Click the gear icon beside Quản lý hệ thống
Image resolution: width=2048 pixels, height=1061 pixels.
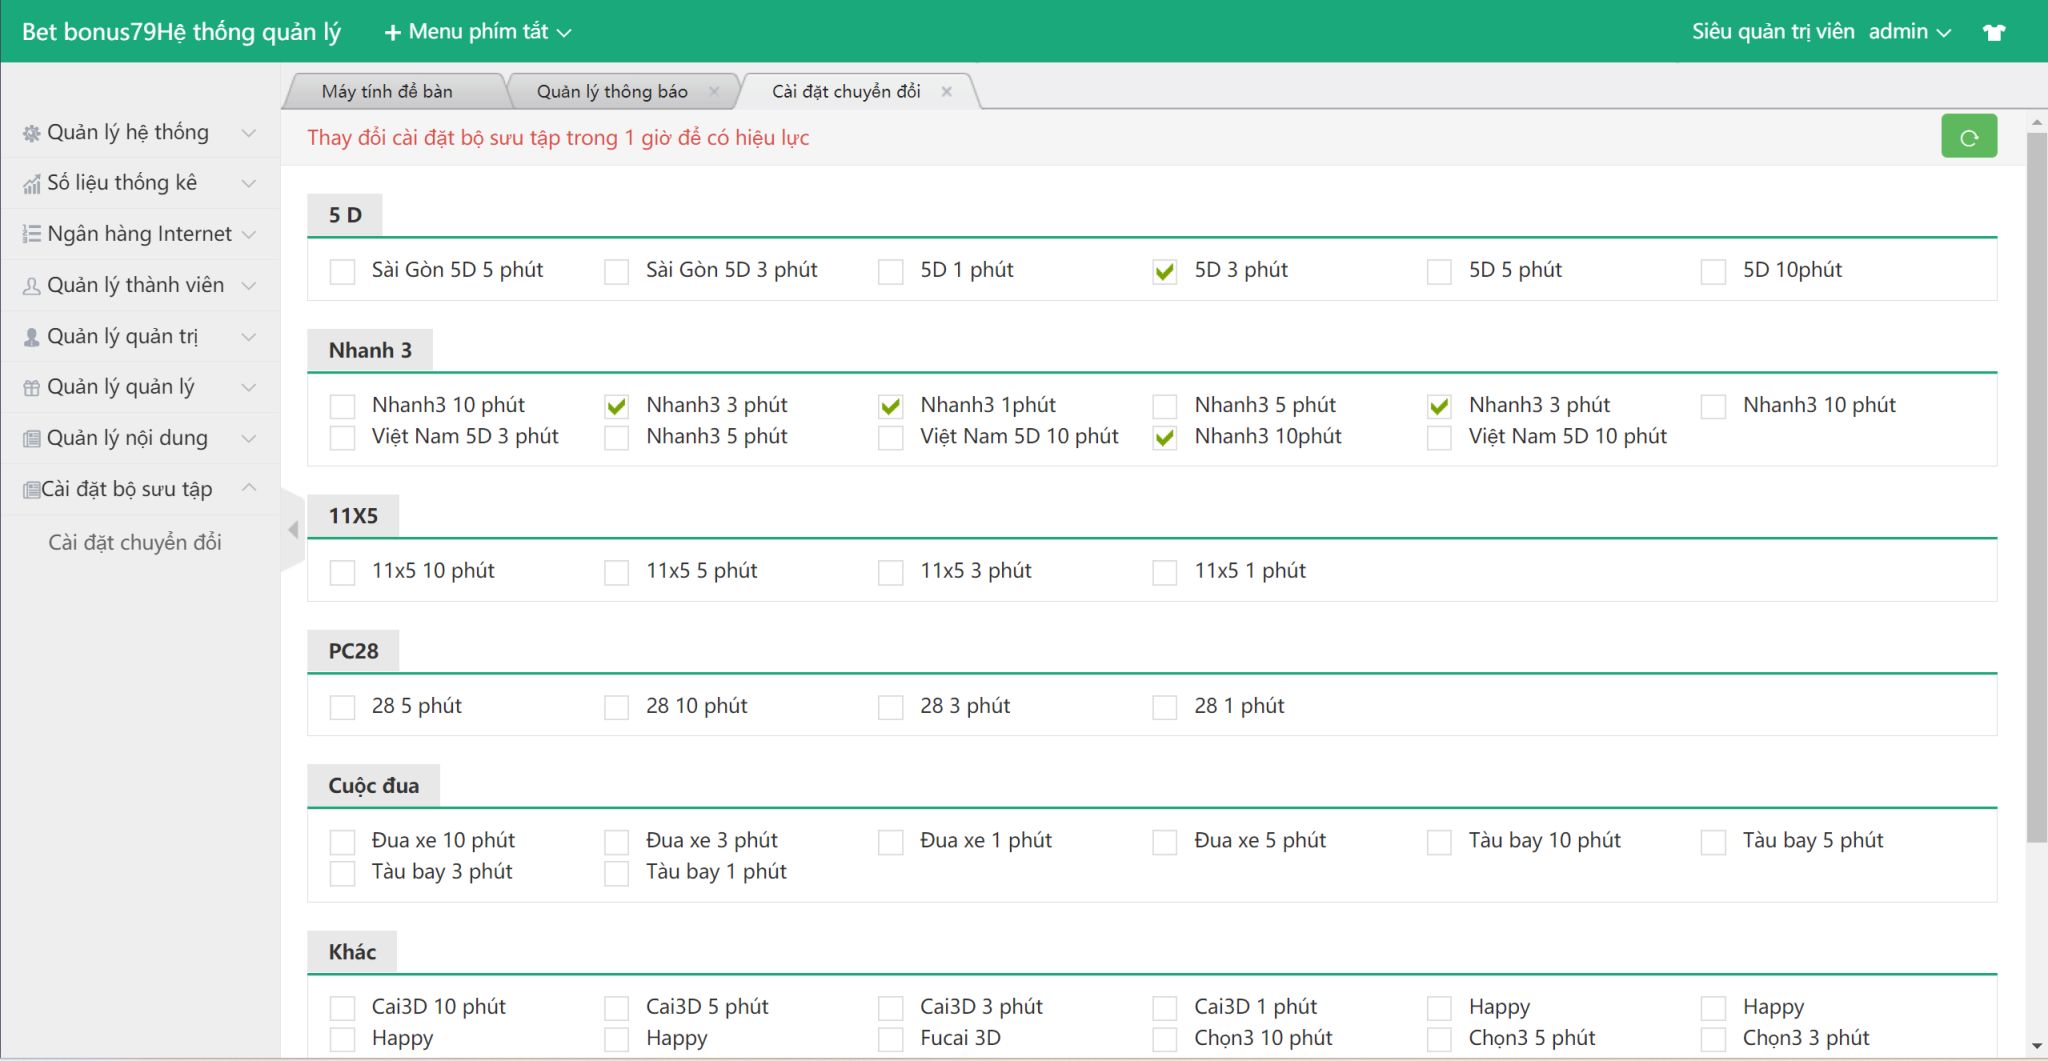[32, 133]
